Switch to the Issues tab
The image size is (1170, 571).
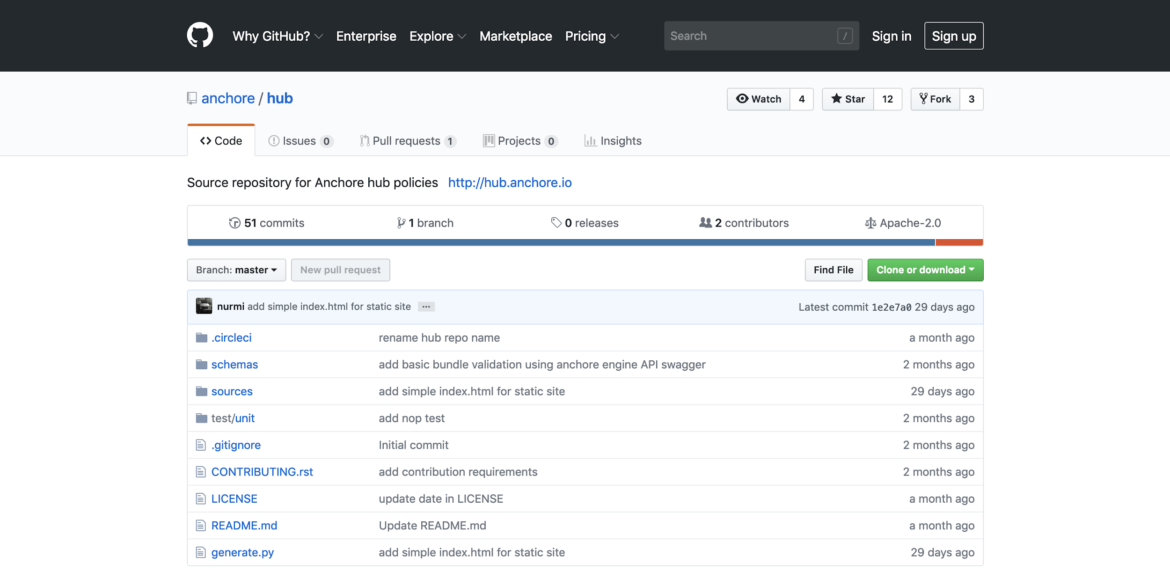click(301, 140)
